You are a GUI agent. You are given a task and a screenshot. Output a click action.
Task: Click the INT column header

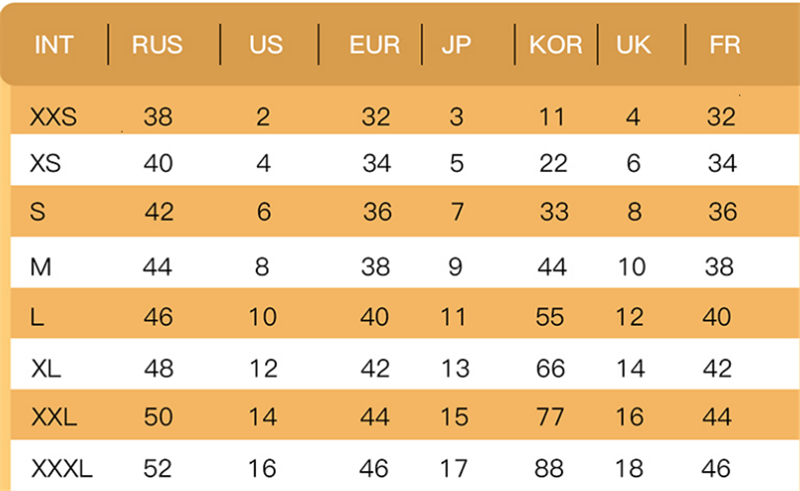tap(54, 45)
